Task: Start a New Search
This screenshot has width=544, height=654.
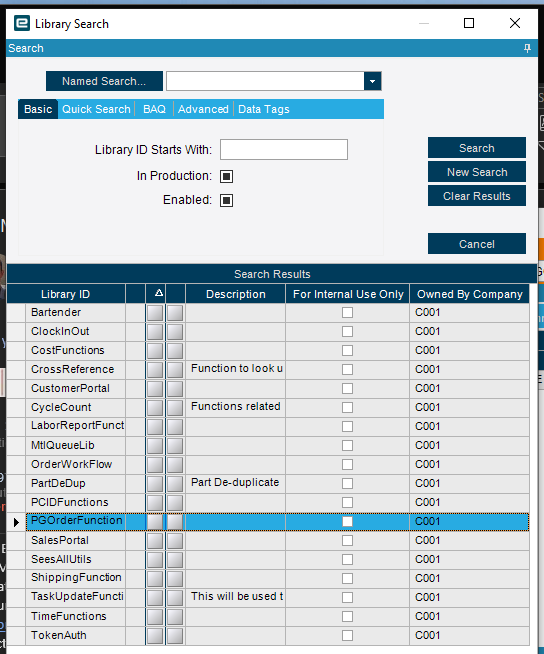Action: (477, 172)
